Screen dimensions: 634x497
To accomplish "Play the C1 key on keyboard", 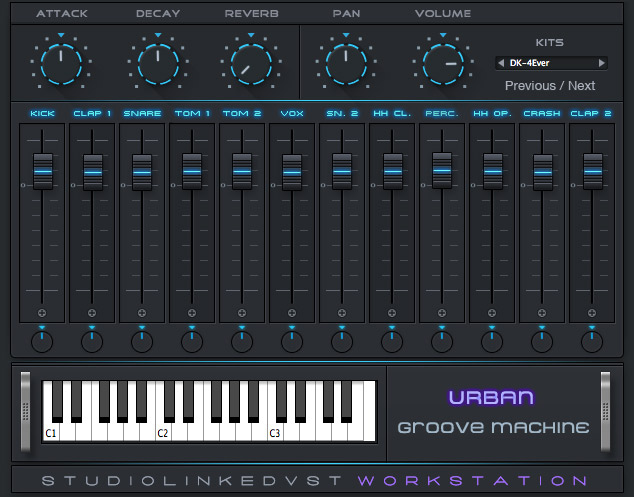I will click(51, 431).
